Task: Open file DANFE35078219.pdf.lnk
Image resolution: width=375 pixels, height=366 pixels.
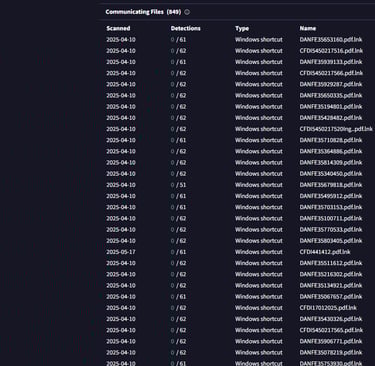Action: pyautogui.click(x=331, y=353)
